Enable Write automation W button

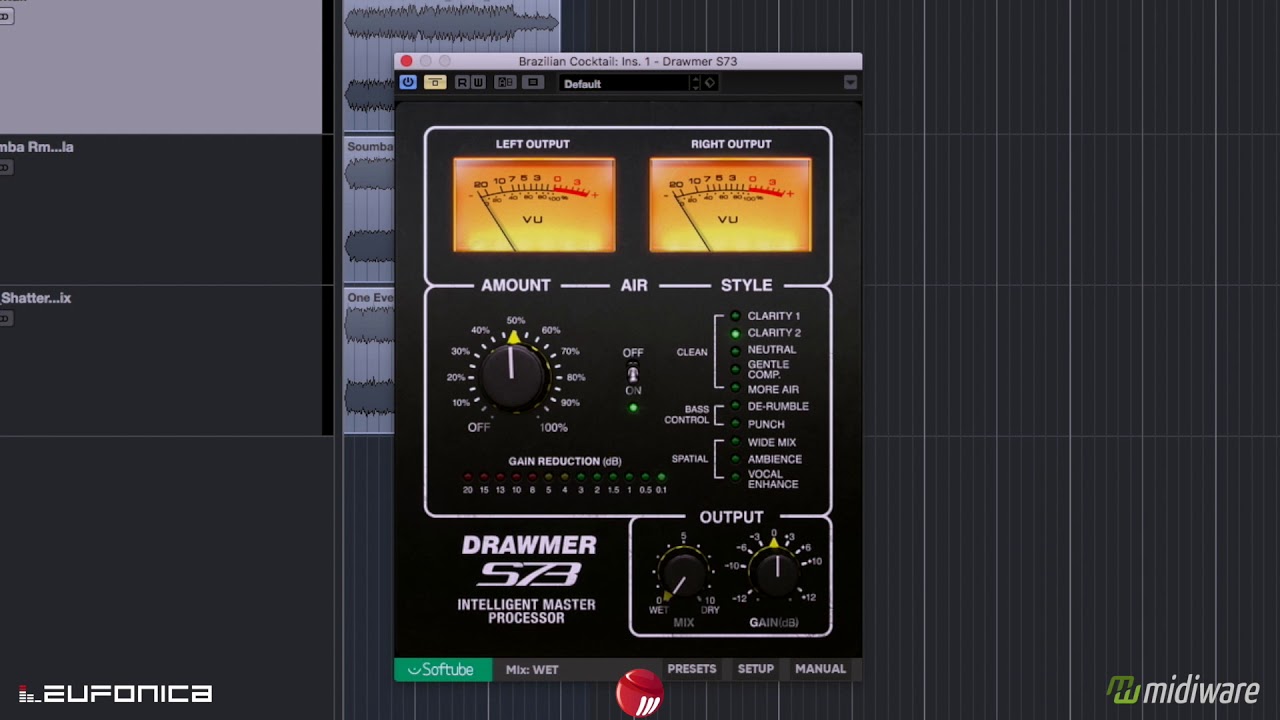coord(478,83)
